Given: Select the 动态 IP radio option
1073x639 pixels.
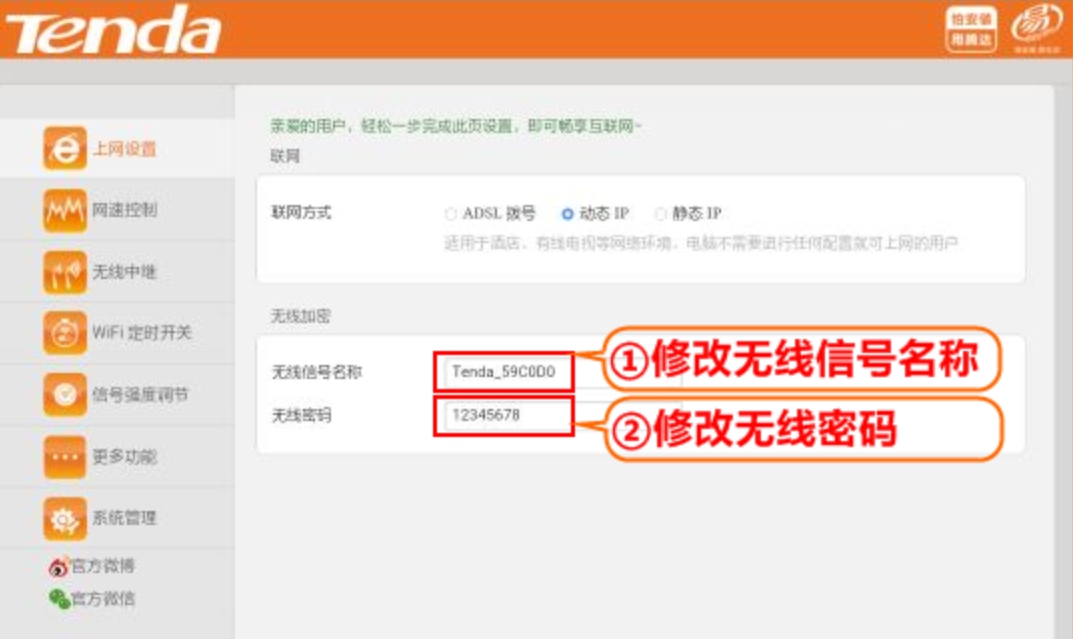Looking at the screenshot, I should click(567, 214).
